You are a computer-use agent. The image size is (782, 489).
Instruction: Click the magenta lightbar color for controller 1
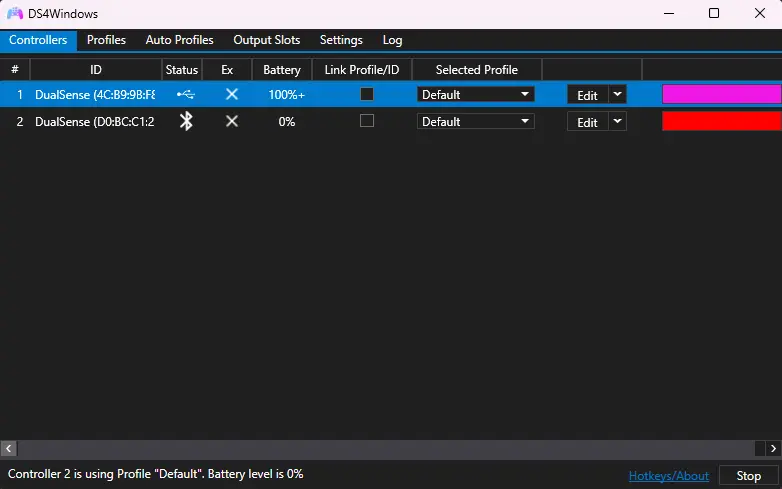[721, 94]
